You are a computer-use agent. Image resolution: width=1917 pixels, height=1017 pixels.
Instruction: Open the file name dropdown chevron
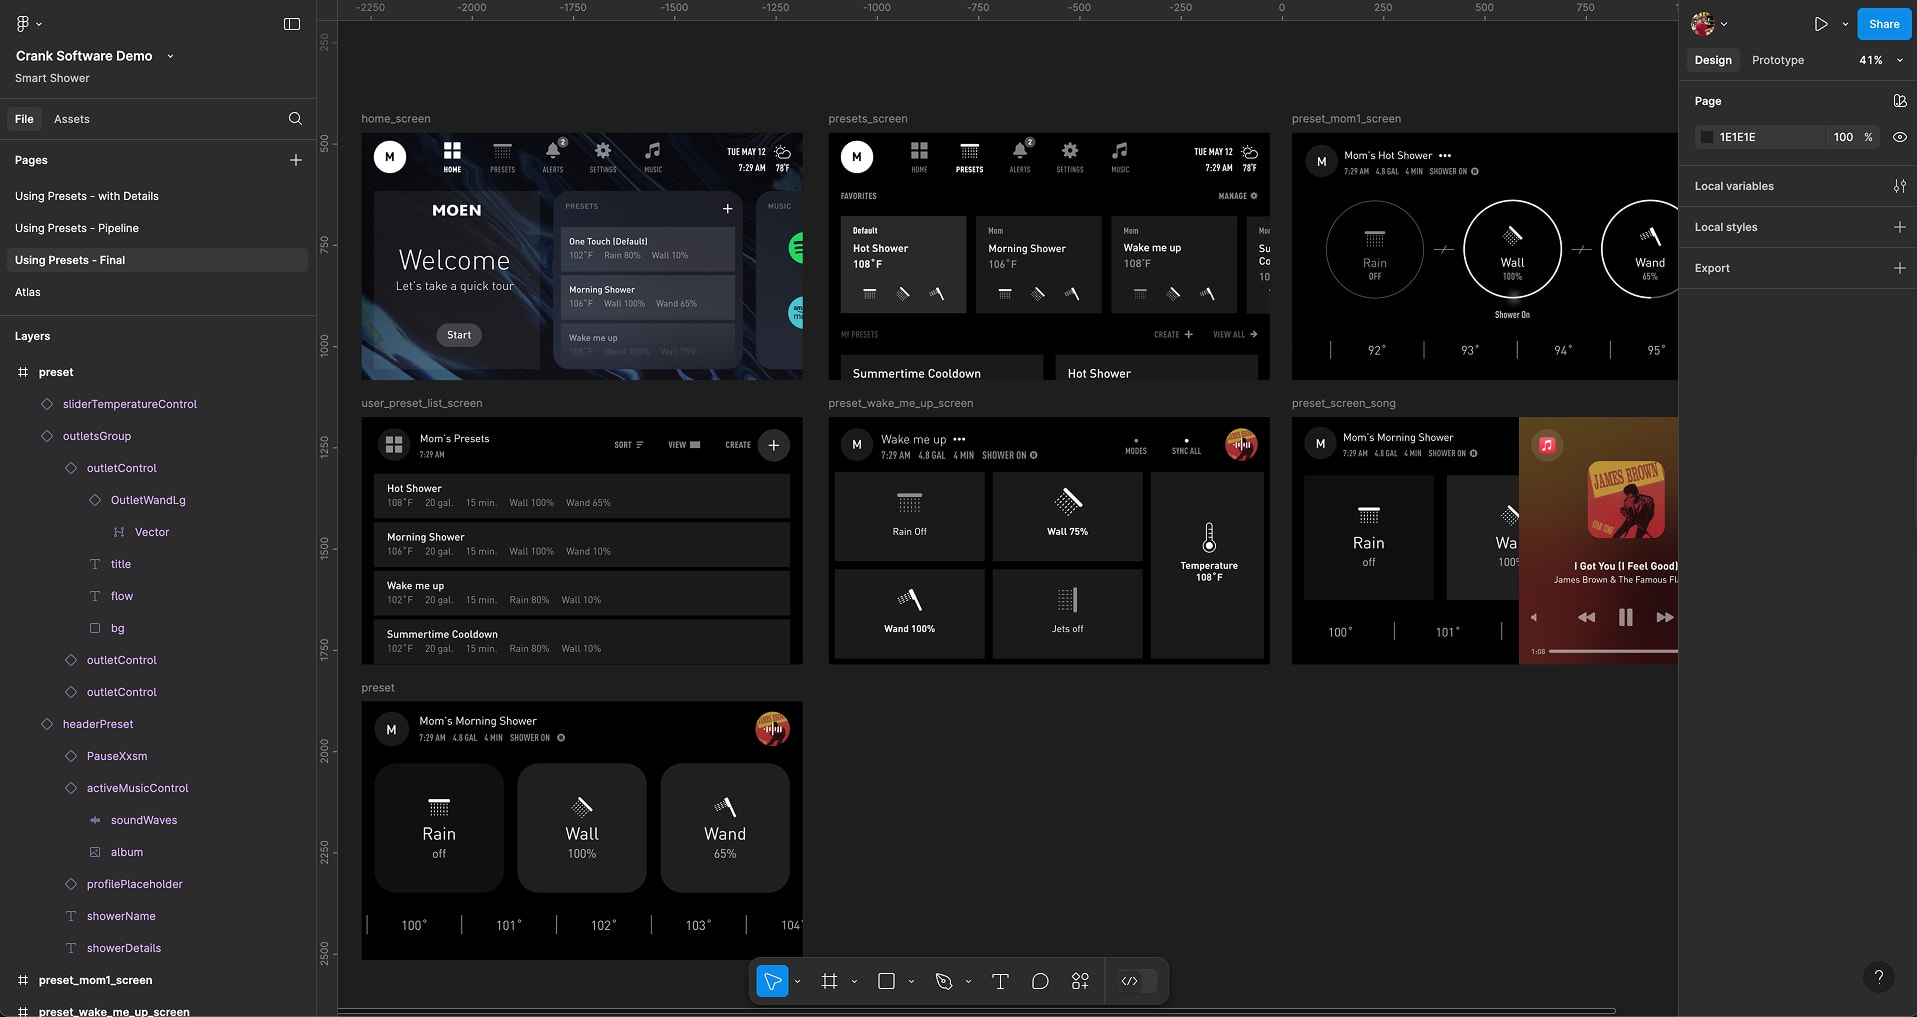coord(170,56)
